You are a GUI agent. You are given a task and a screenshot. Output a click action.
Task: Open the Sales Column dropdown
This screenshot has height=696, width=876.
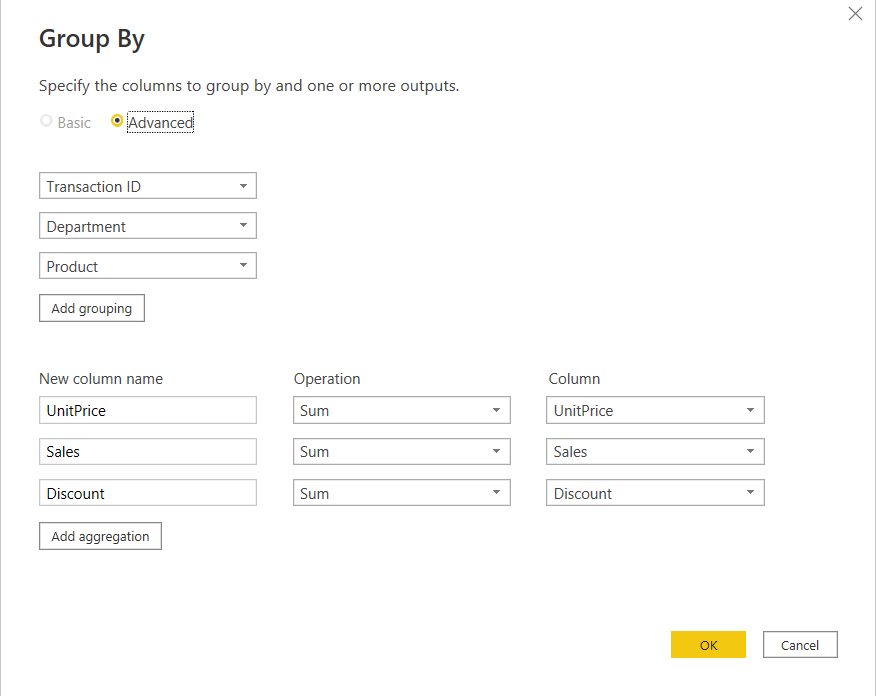click(655, 451)
